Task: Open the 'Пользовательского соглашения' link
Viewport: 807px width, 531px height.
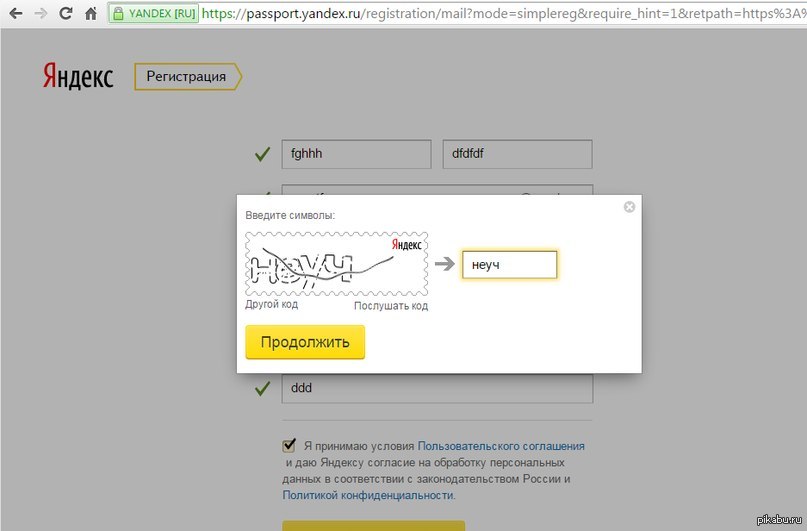Action: (501, 446)
